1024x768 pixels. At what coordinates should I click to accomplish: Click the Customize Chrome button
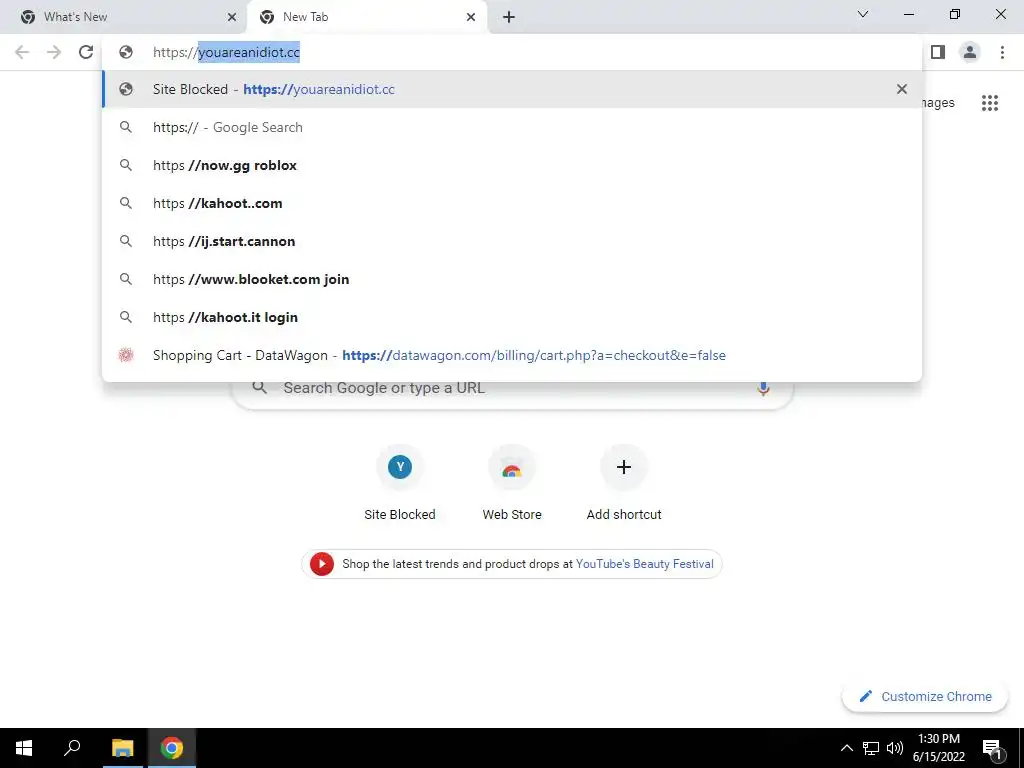[925, 696]
